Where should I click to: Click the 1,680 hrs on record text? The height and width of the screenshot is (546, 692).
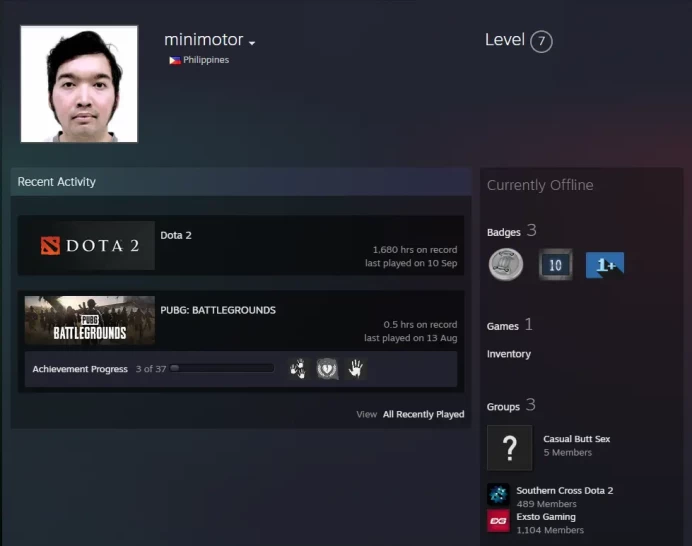coord(415,250)
